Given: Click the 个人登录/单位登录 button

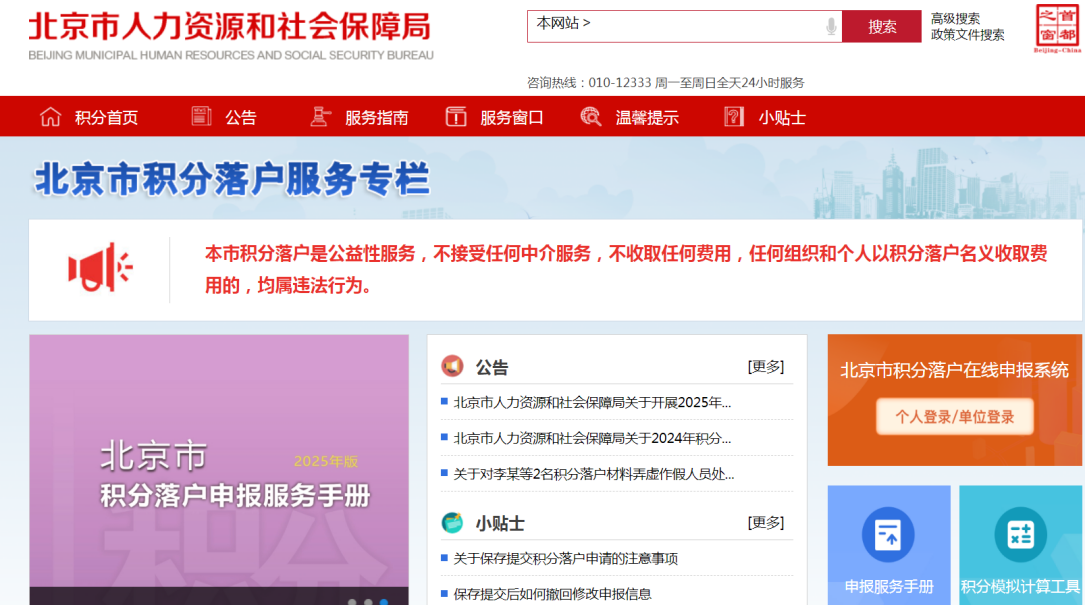Looking at the screenshot, I should [955, 417].
